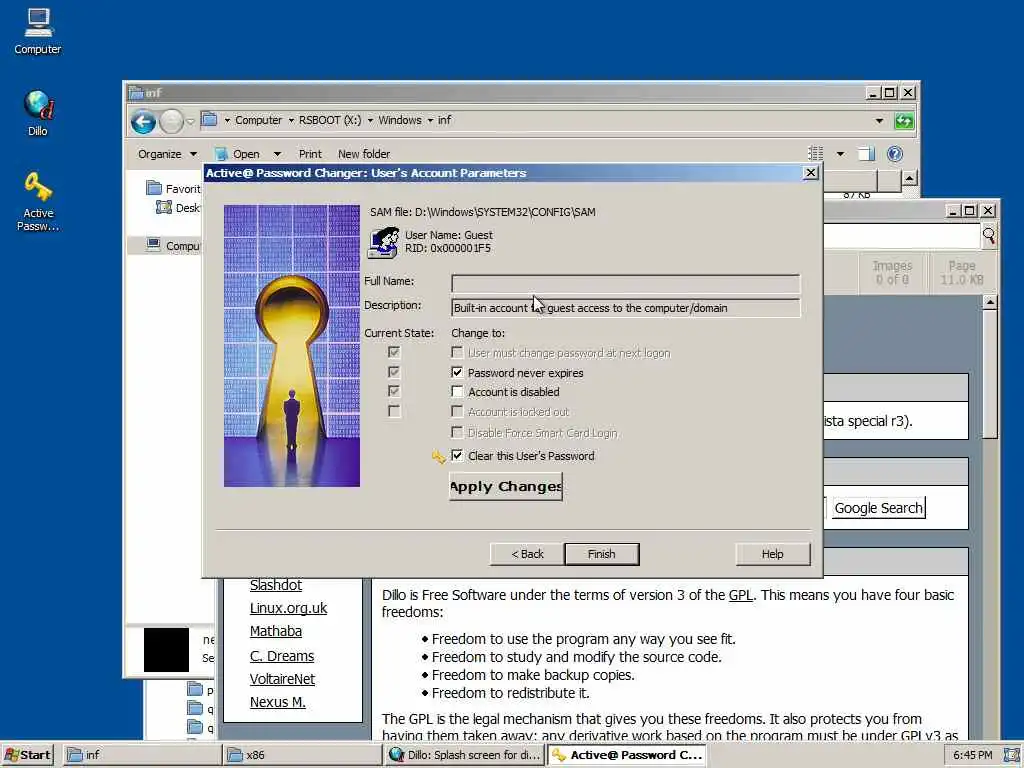Select the Favorites star folder icon

154,188
